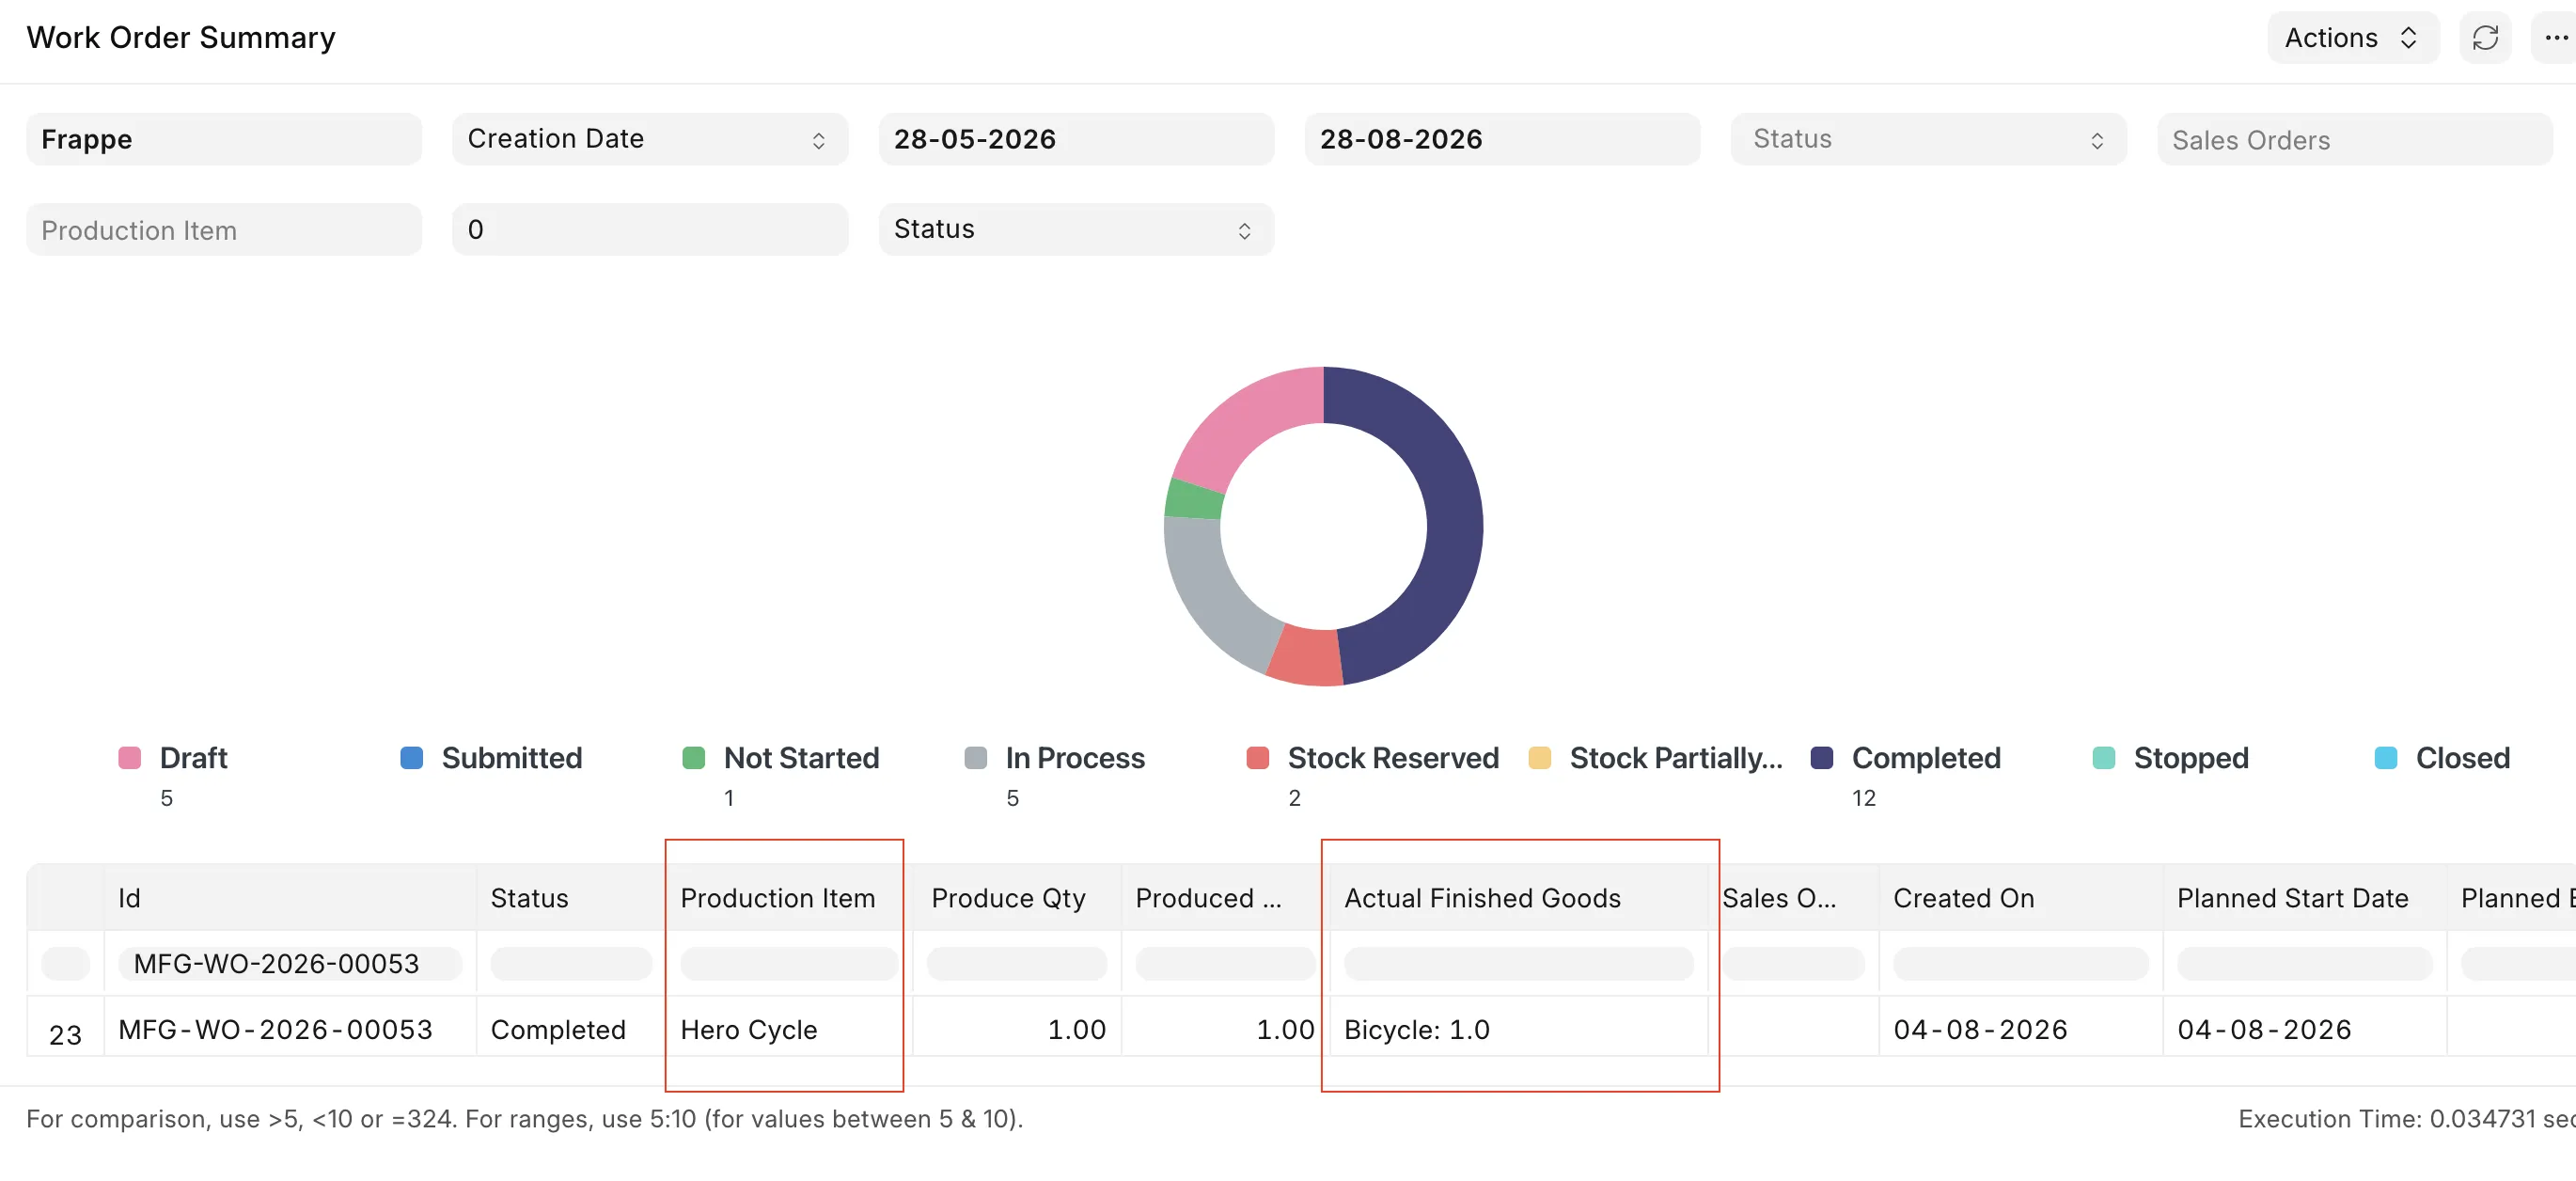Toggle the Submitted legend entry
Viewport: 2576px width, 1181px height.
tap(492, 758)
